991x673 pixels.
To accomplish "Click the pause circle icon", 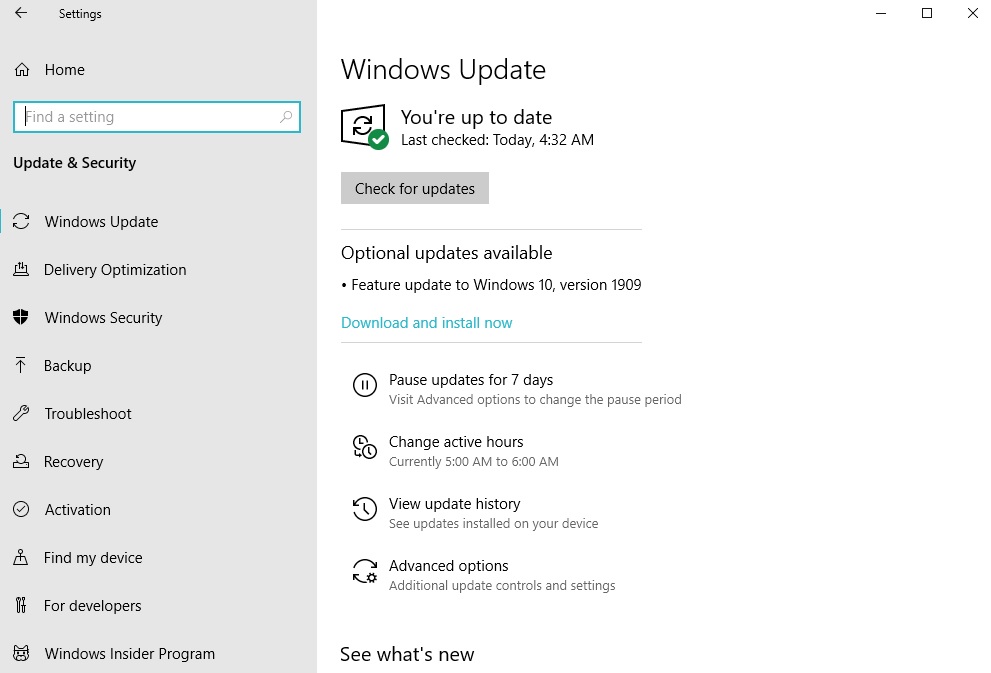I will (365, 385).
